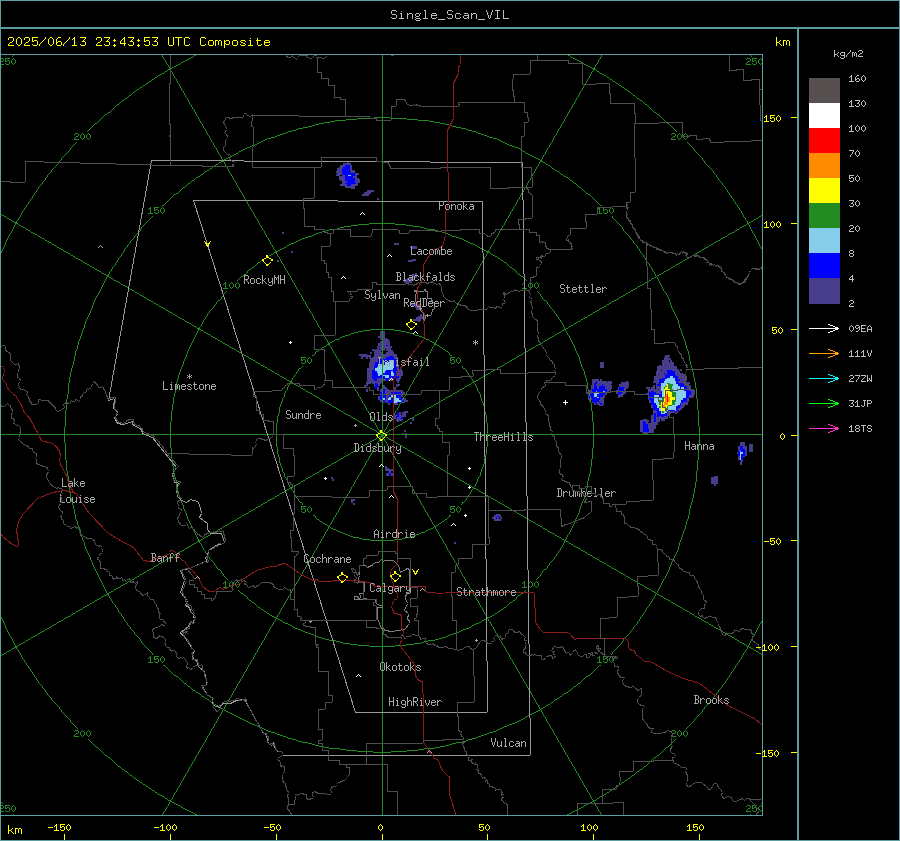Click the blue storm cell northwest of Ponoka

pos(348,176)
